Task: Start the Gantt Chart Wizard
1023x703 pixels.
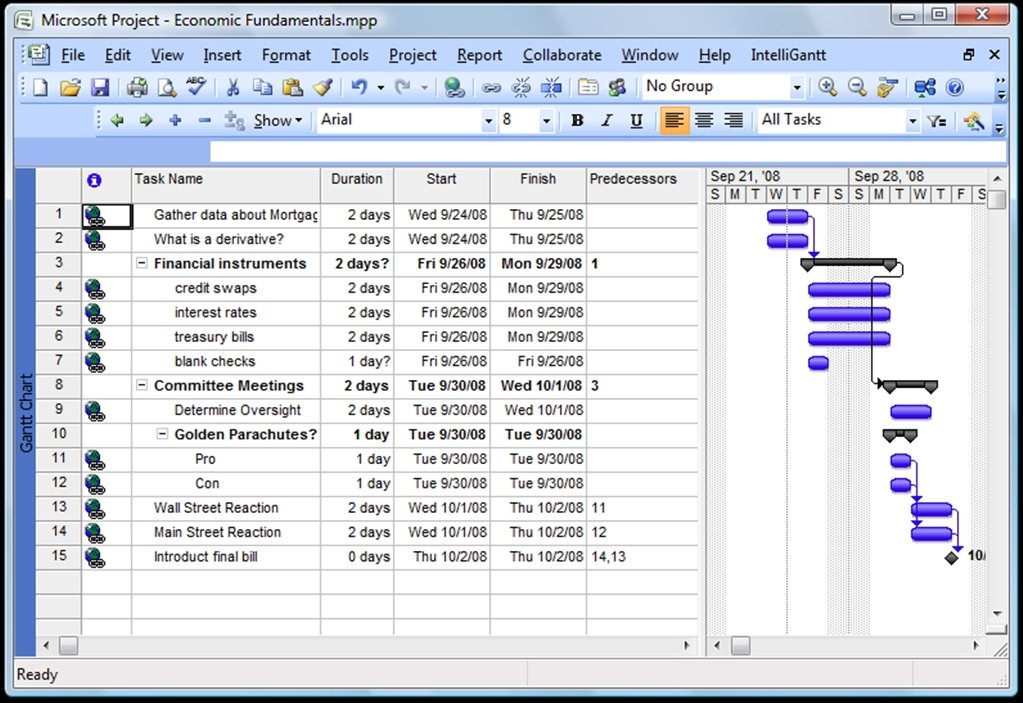Action: pos(886,87)
